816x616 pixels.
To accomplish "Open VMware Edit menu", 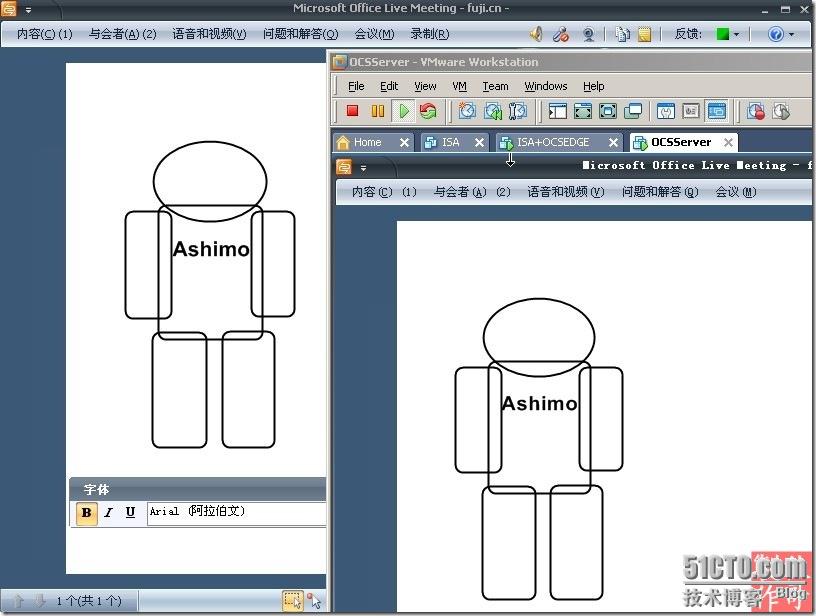I will (x=389, y=86).
